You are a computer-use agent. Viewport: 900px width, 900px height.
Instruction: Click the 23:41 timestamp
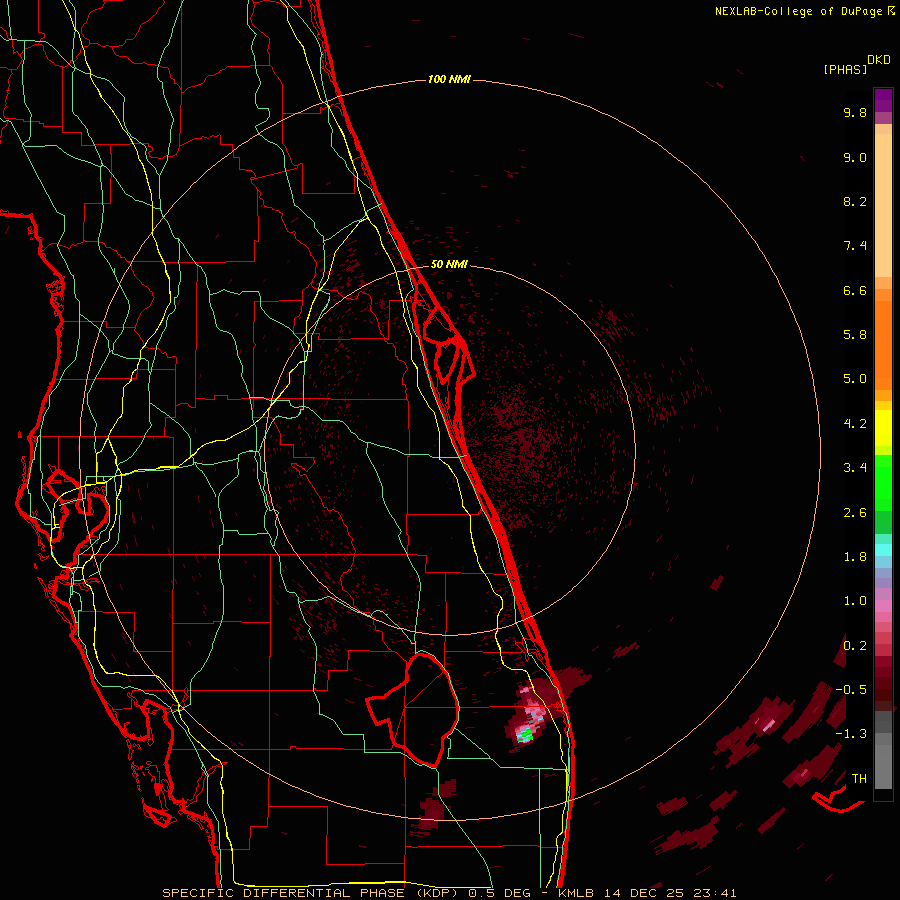pos(715,893)
